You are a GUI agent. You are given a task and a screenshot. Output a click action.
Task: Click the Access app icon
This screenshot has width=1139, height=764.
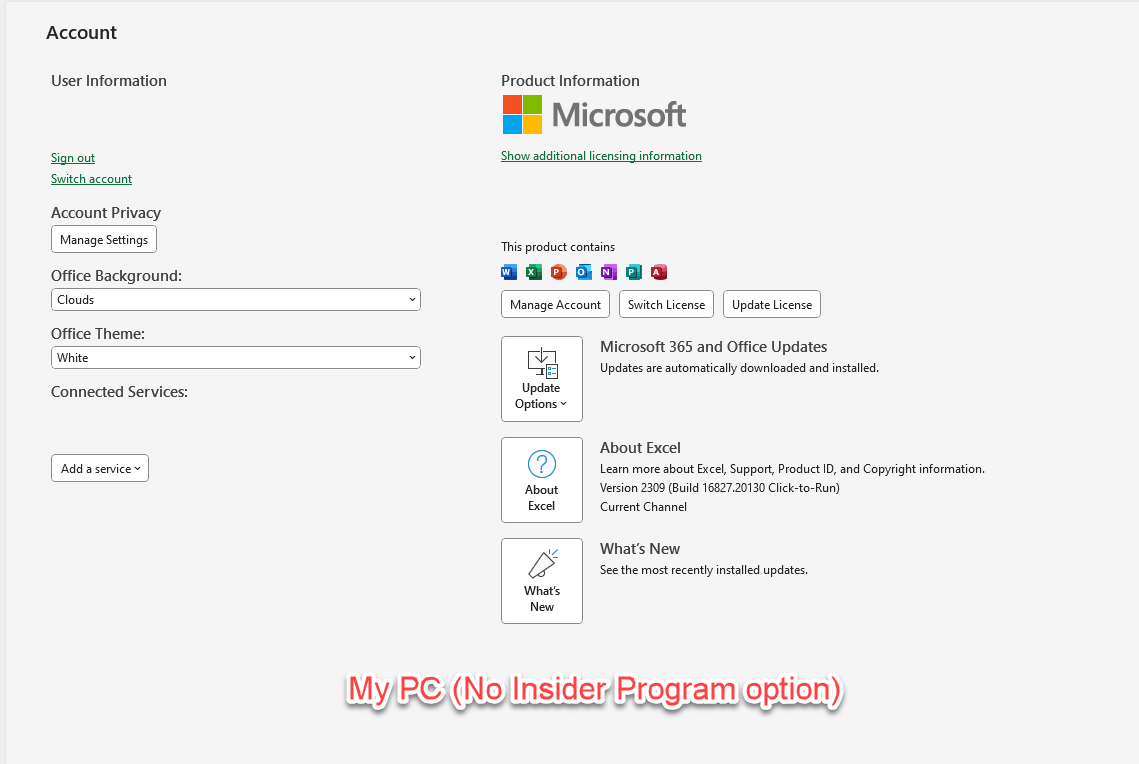pyautogui.click(x=659, y=272)
